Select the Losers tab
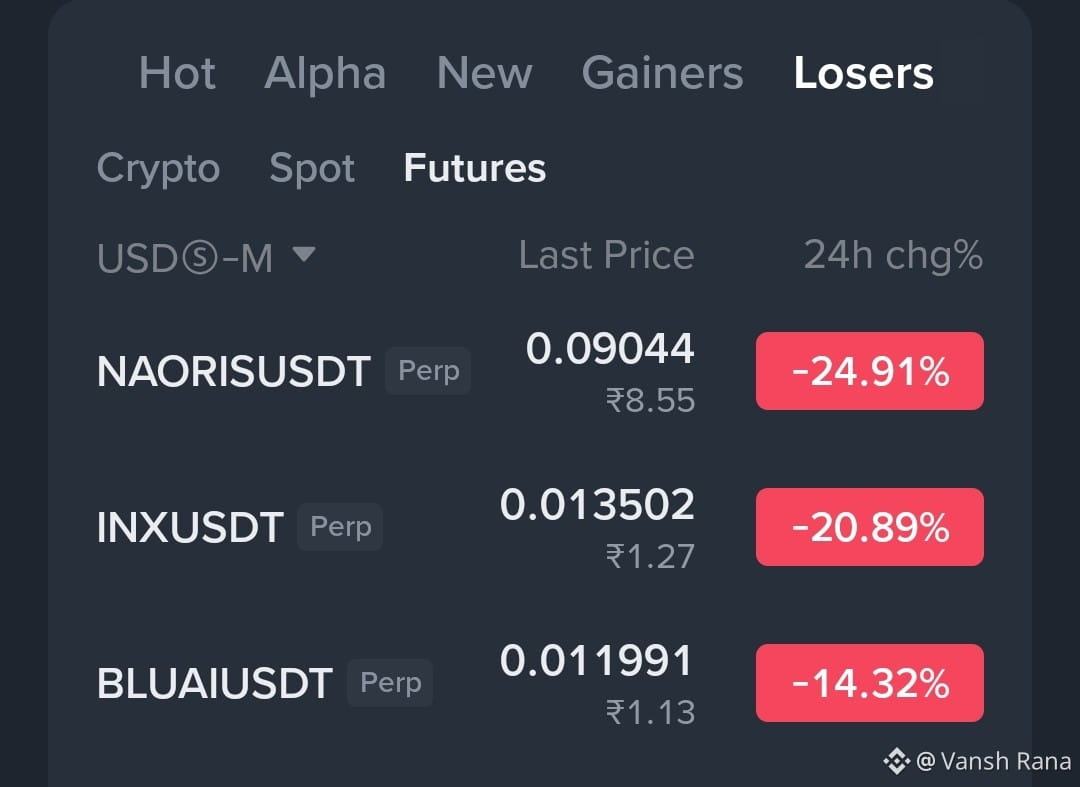The width and height of the screenshot is (1080, 787). tap(864, 73)
